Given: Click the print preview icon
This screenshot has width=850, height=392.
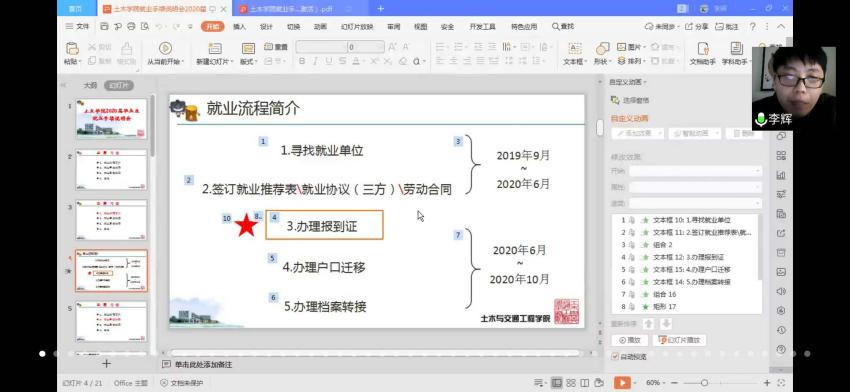Looking at the screenshot, I should click(x=145, y=26).
